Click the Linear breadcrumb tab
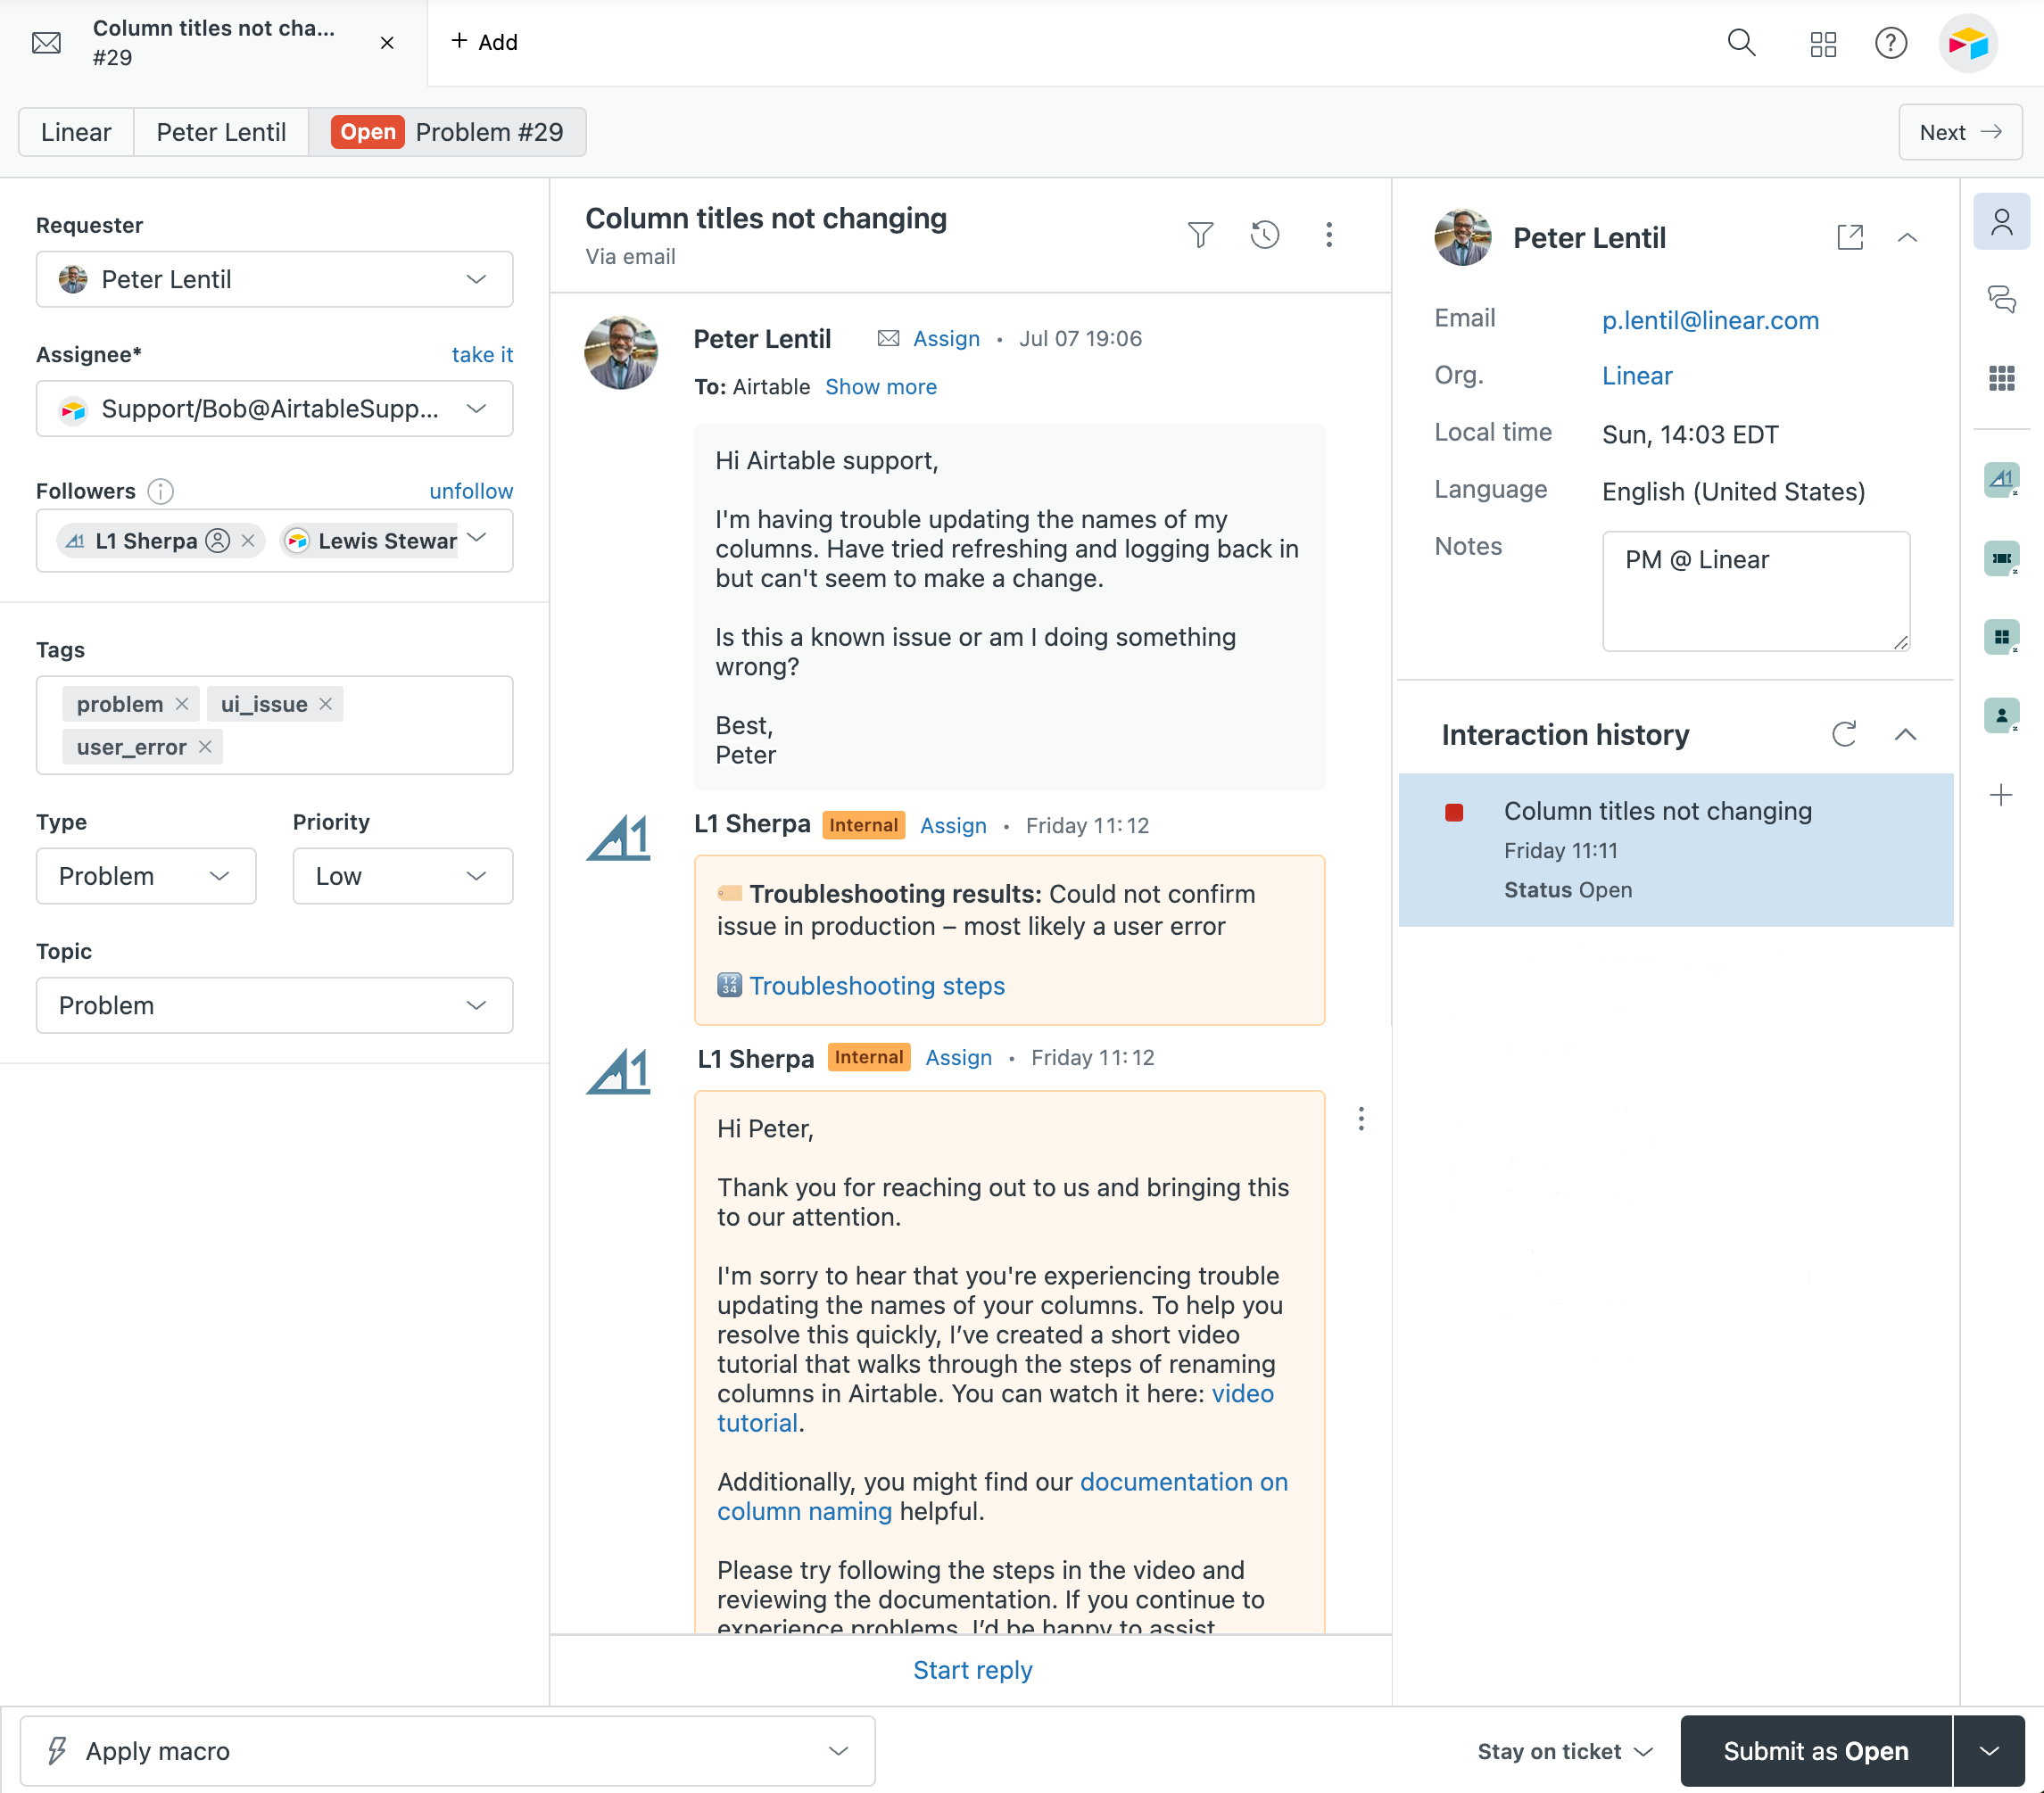Viewport: 2044px width, 1793px height. [x=76, y=132]
